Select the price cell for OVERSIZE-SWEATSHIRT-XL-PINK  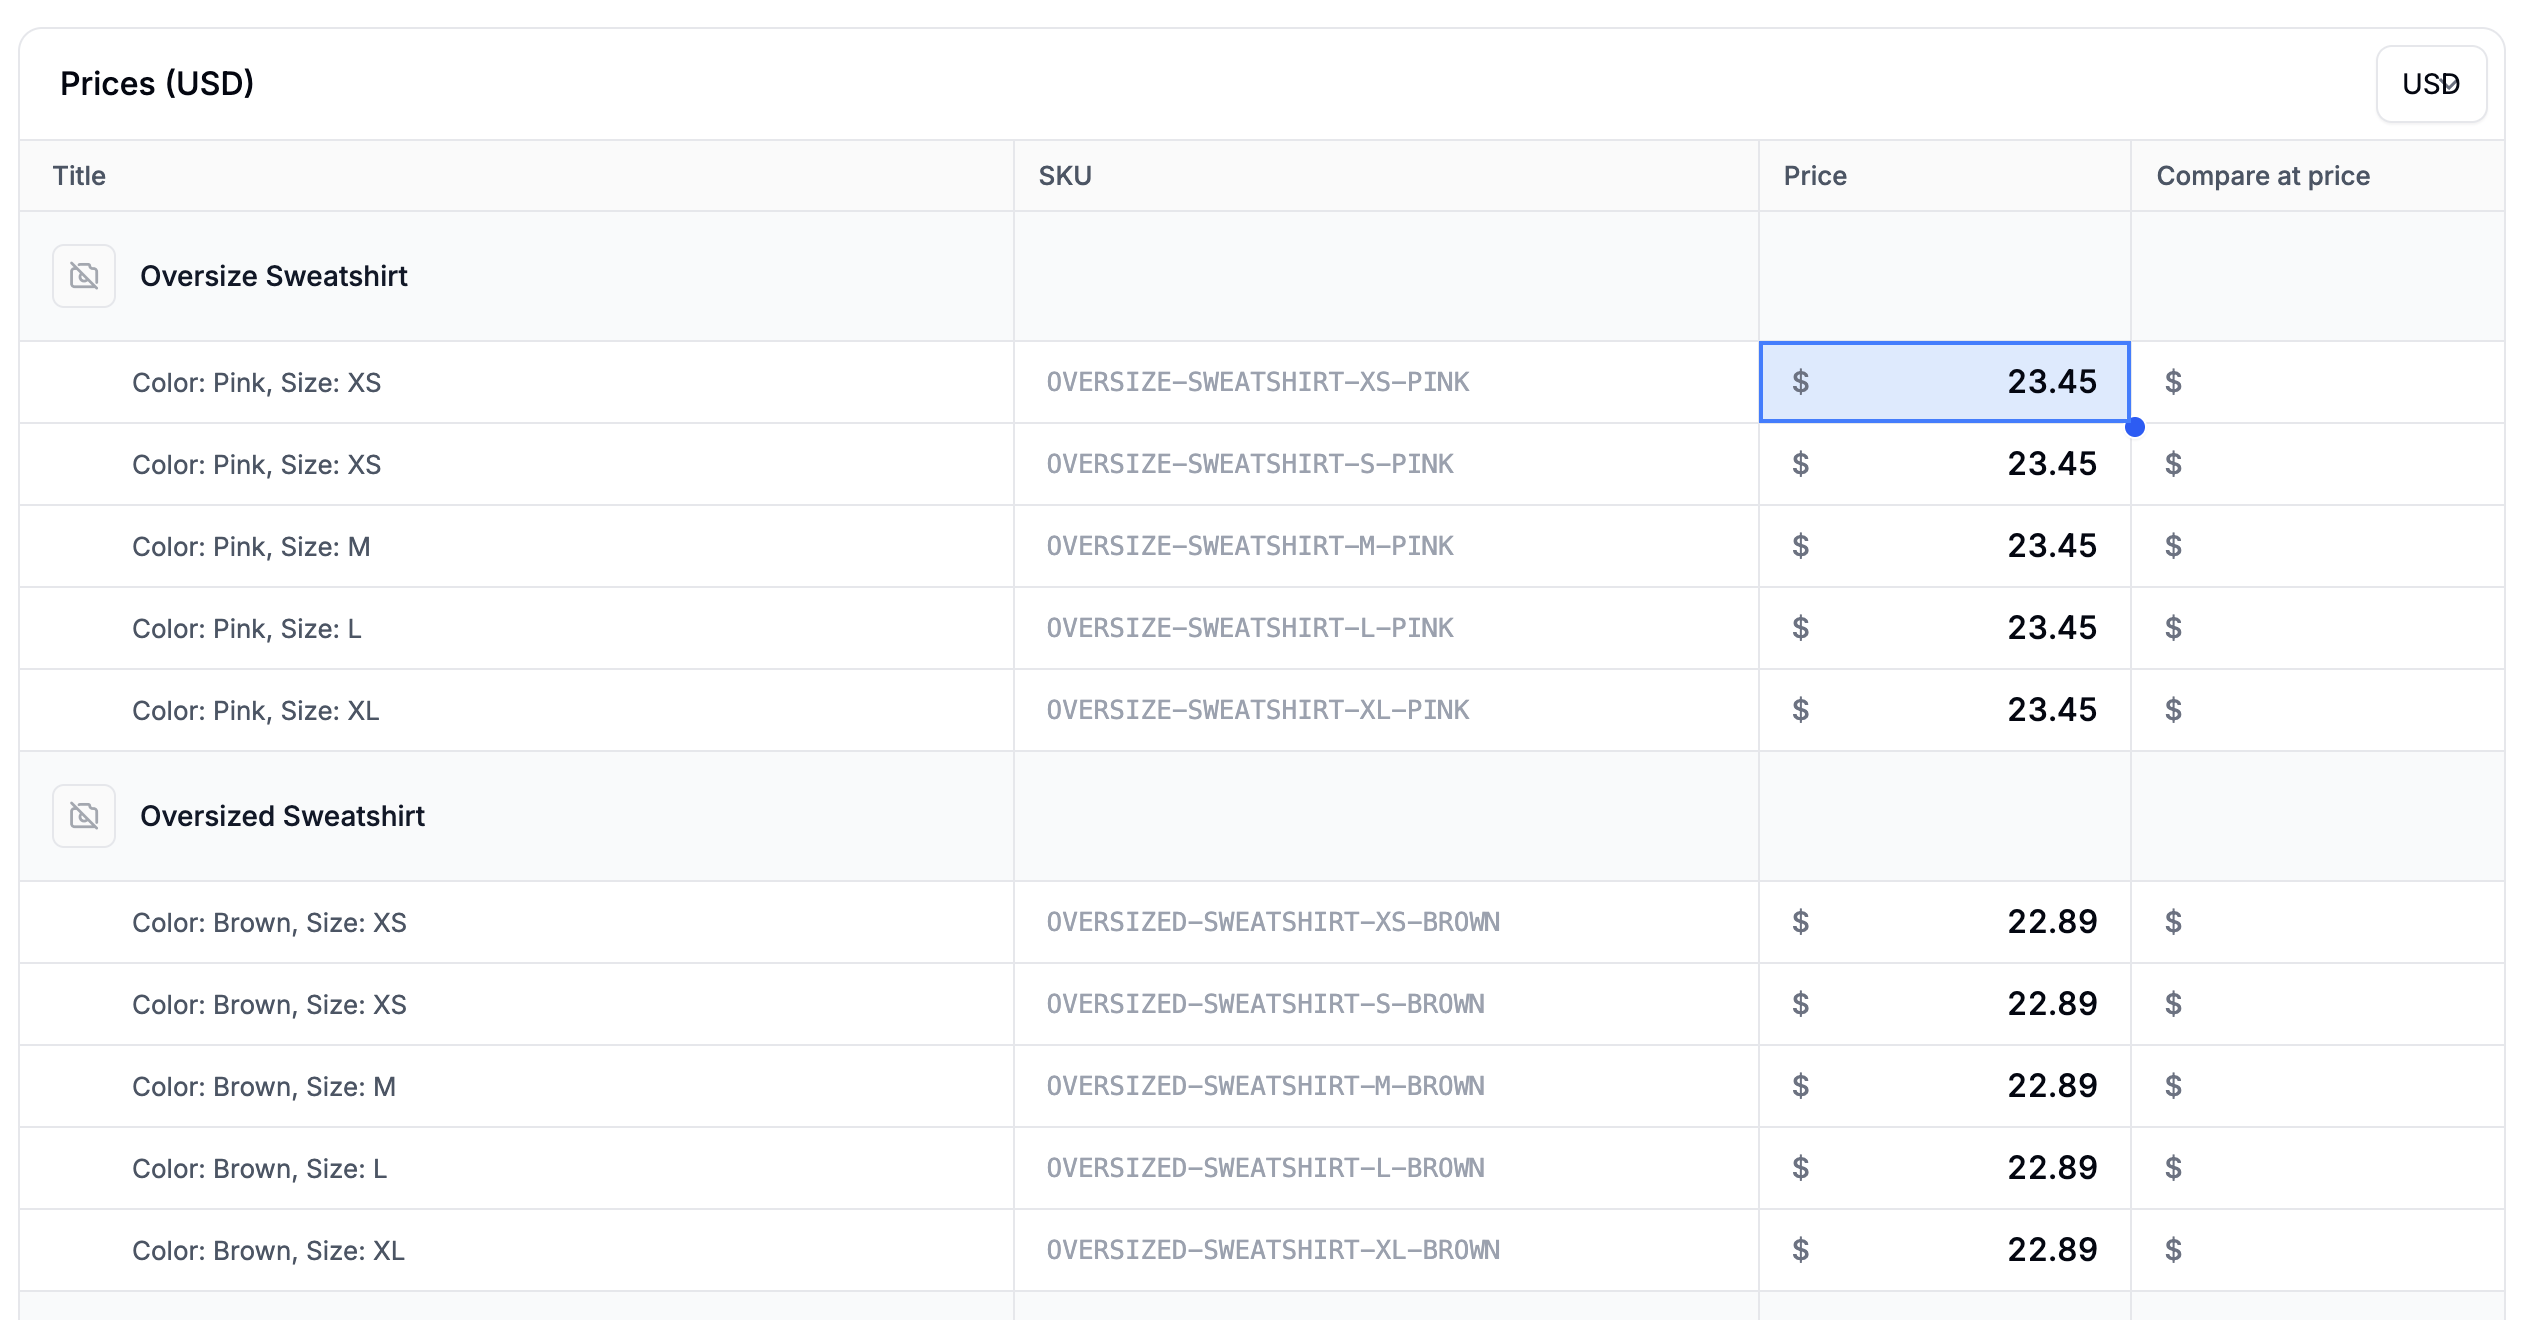[x=1944, y=710]
